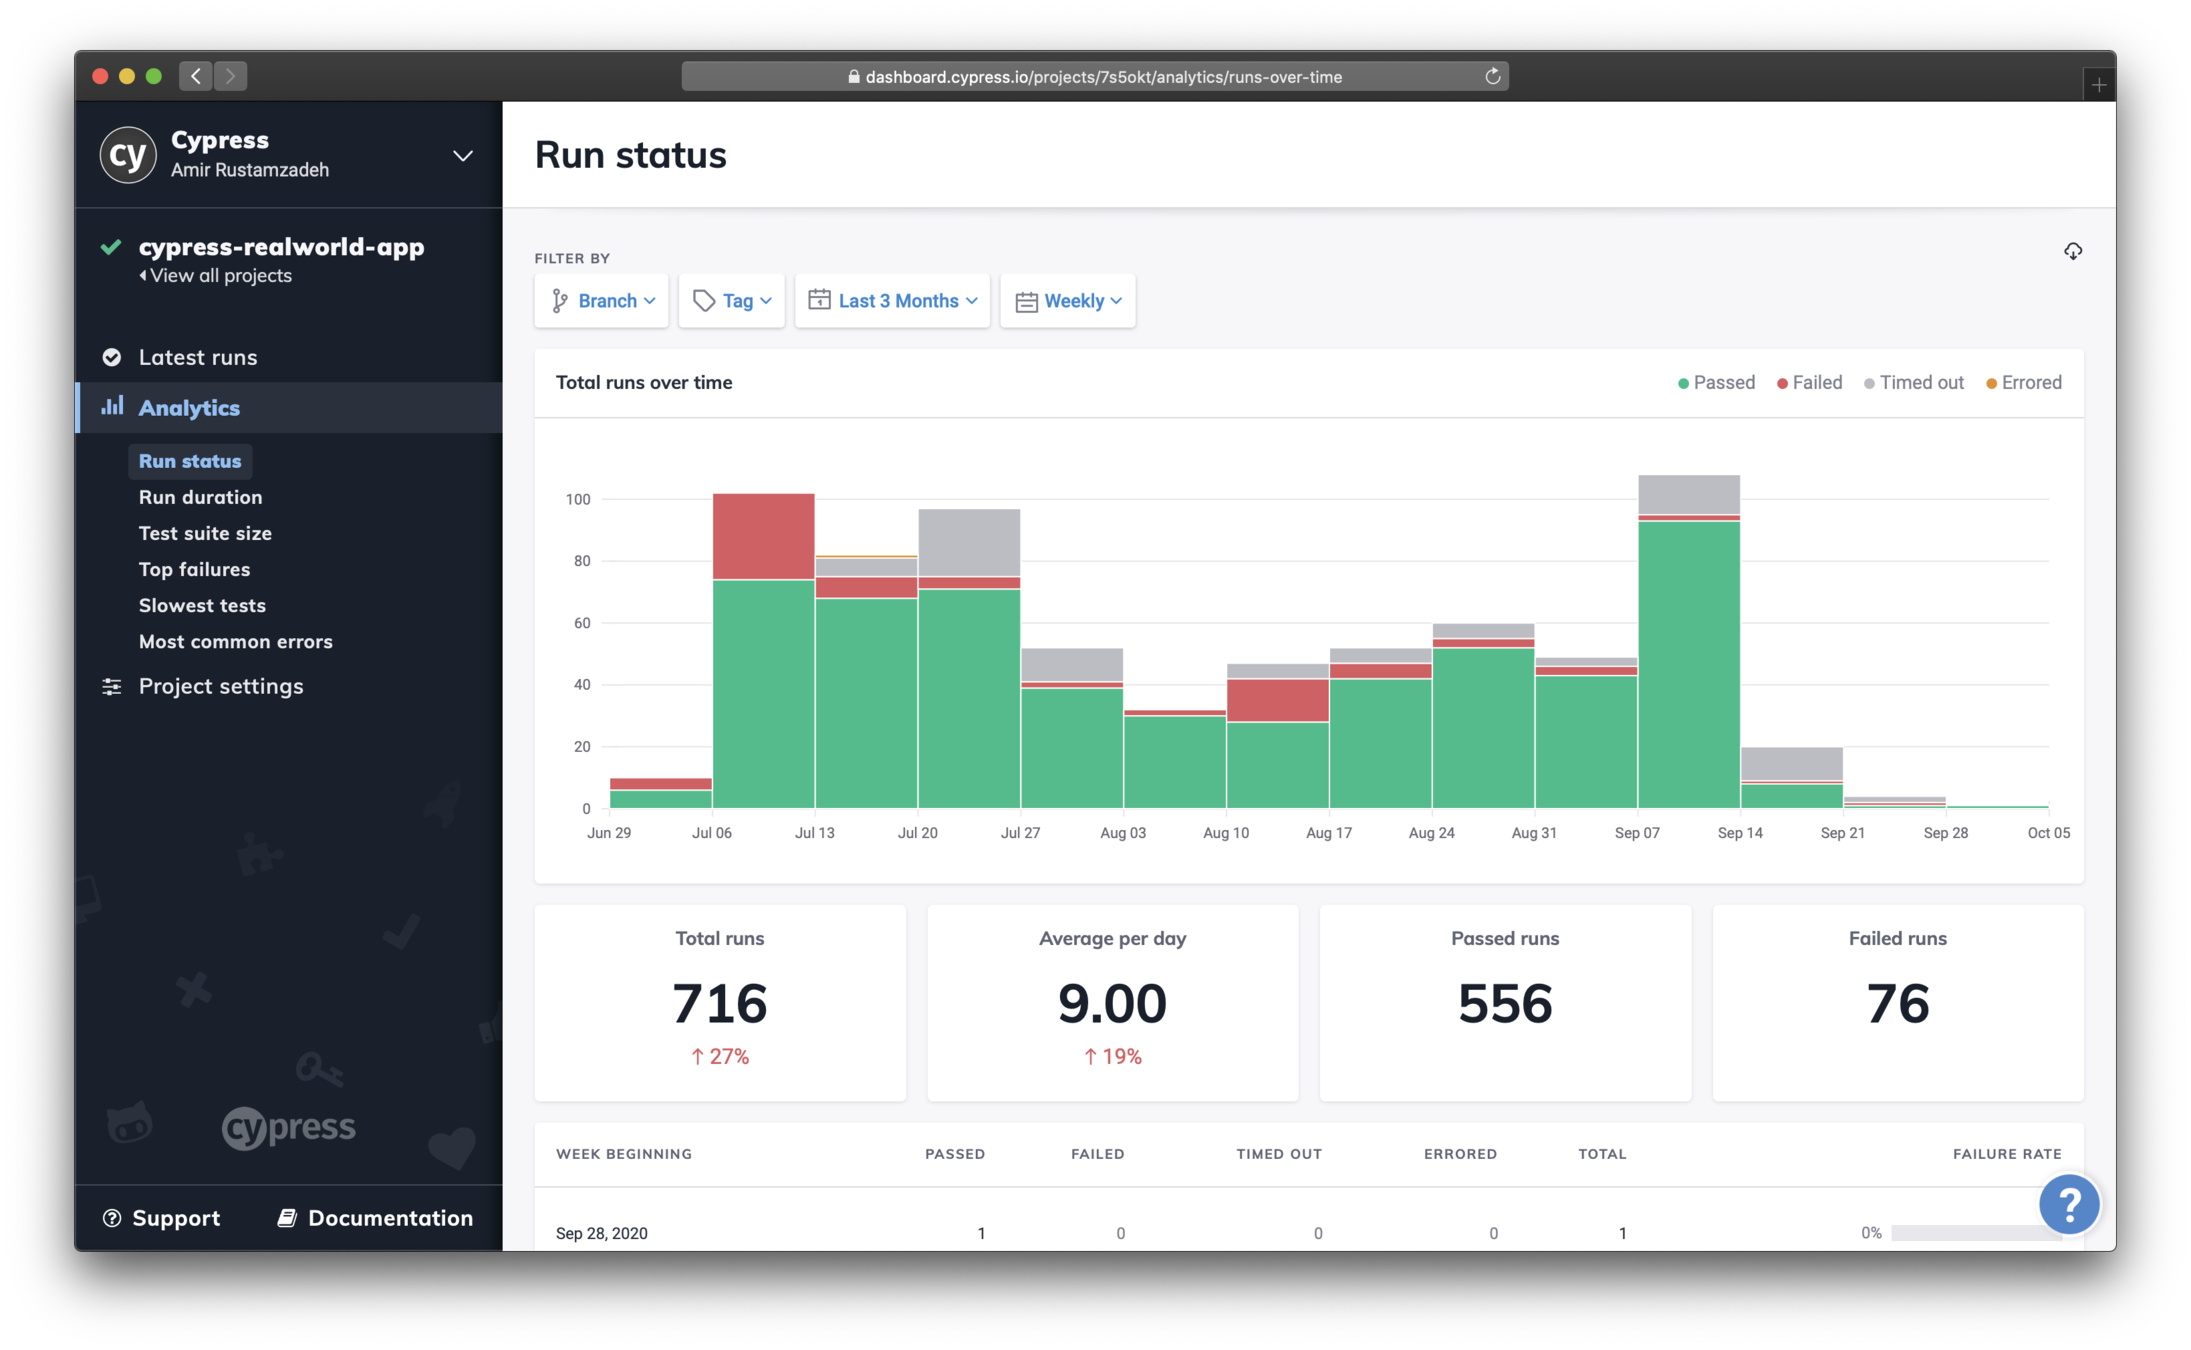The image size is (2191, 1350).
Task: Open a new tab with plus icon
Action: (2098, 85)
